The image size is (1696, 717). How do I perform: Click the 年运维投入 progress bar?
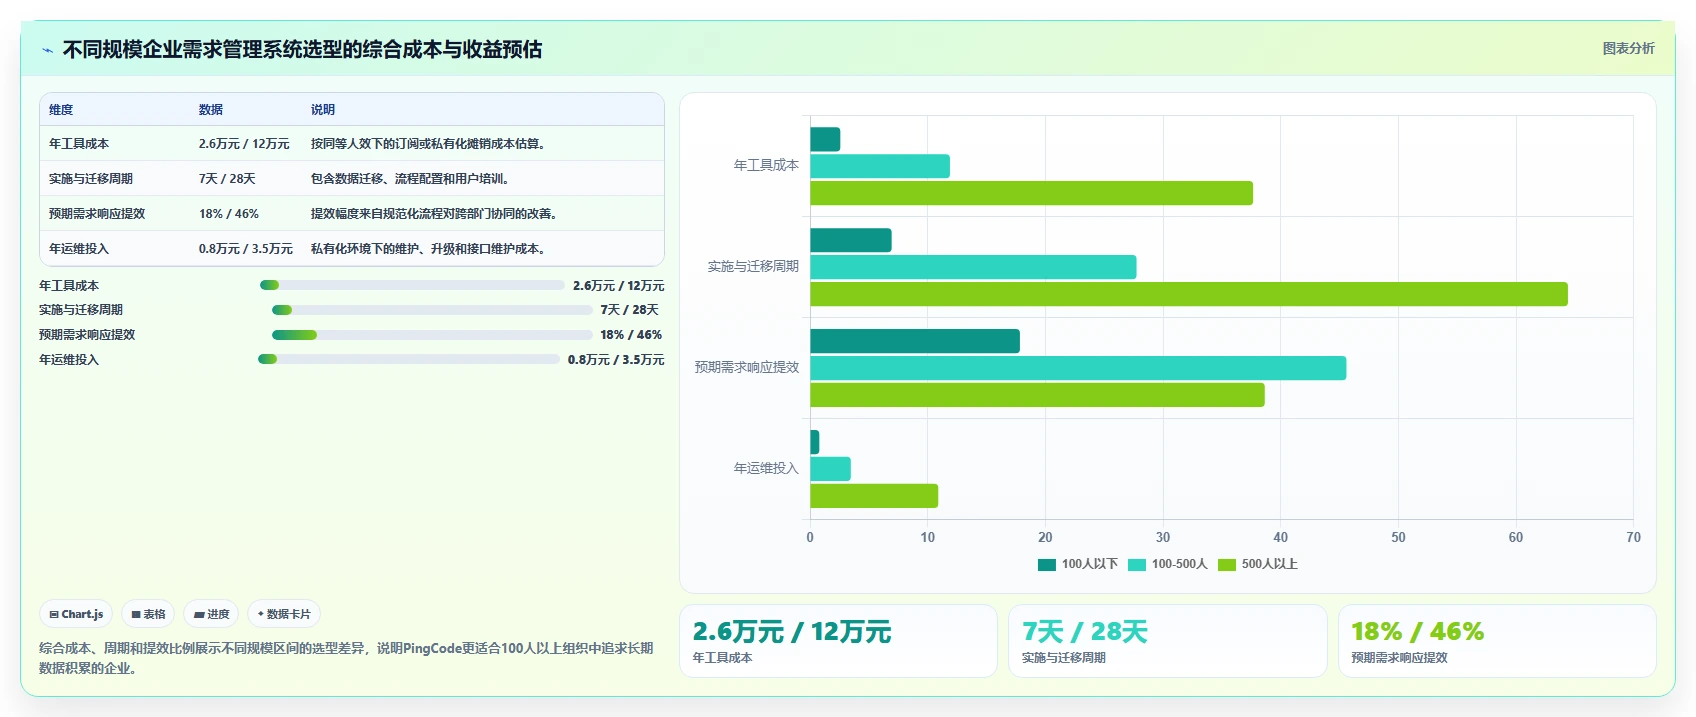coord(409,359)
